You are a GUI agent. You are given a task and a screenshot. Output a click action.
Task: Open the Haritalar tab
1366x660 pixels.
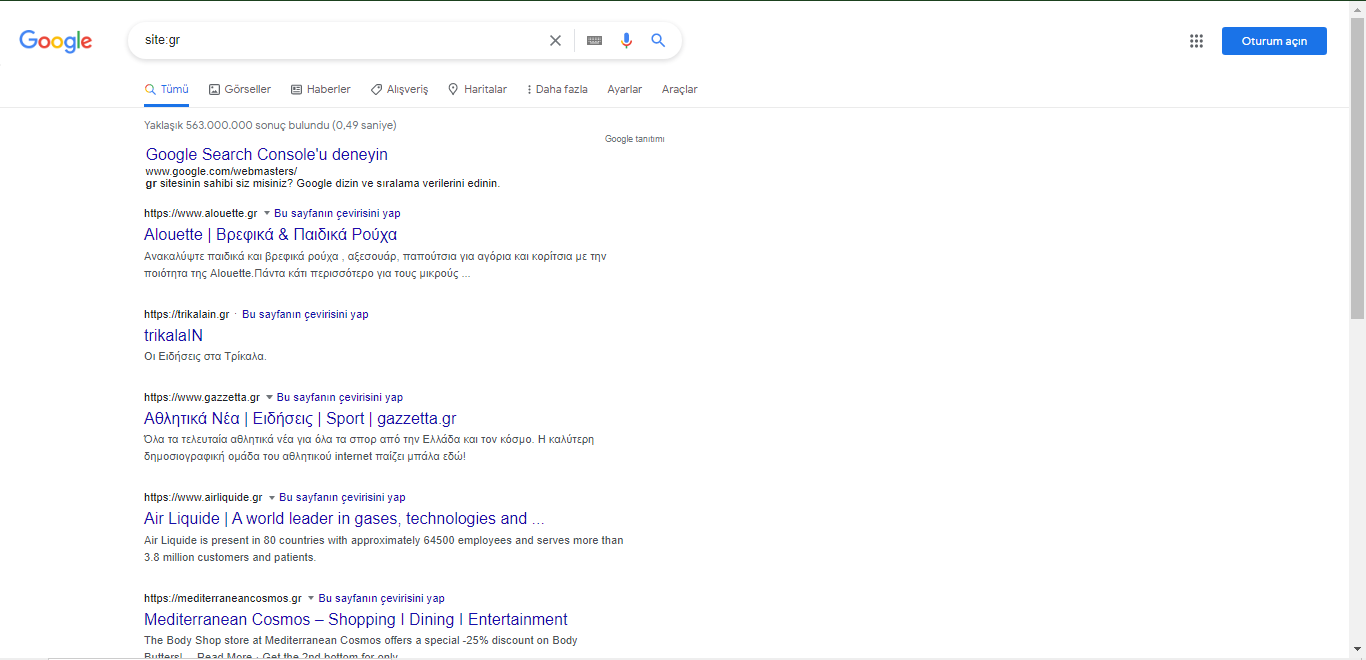pyautogui.click(x=477, y=89)
